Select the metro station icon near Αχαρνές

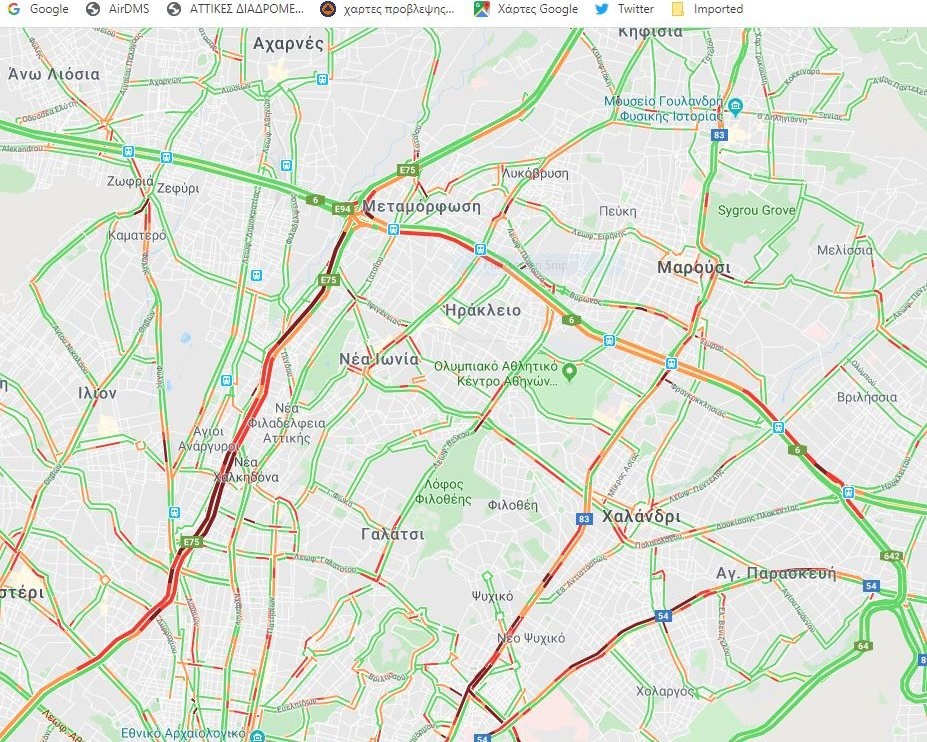click(322, 79)
